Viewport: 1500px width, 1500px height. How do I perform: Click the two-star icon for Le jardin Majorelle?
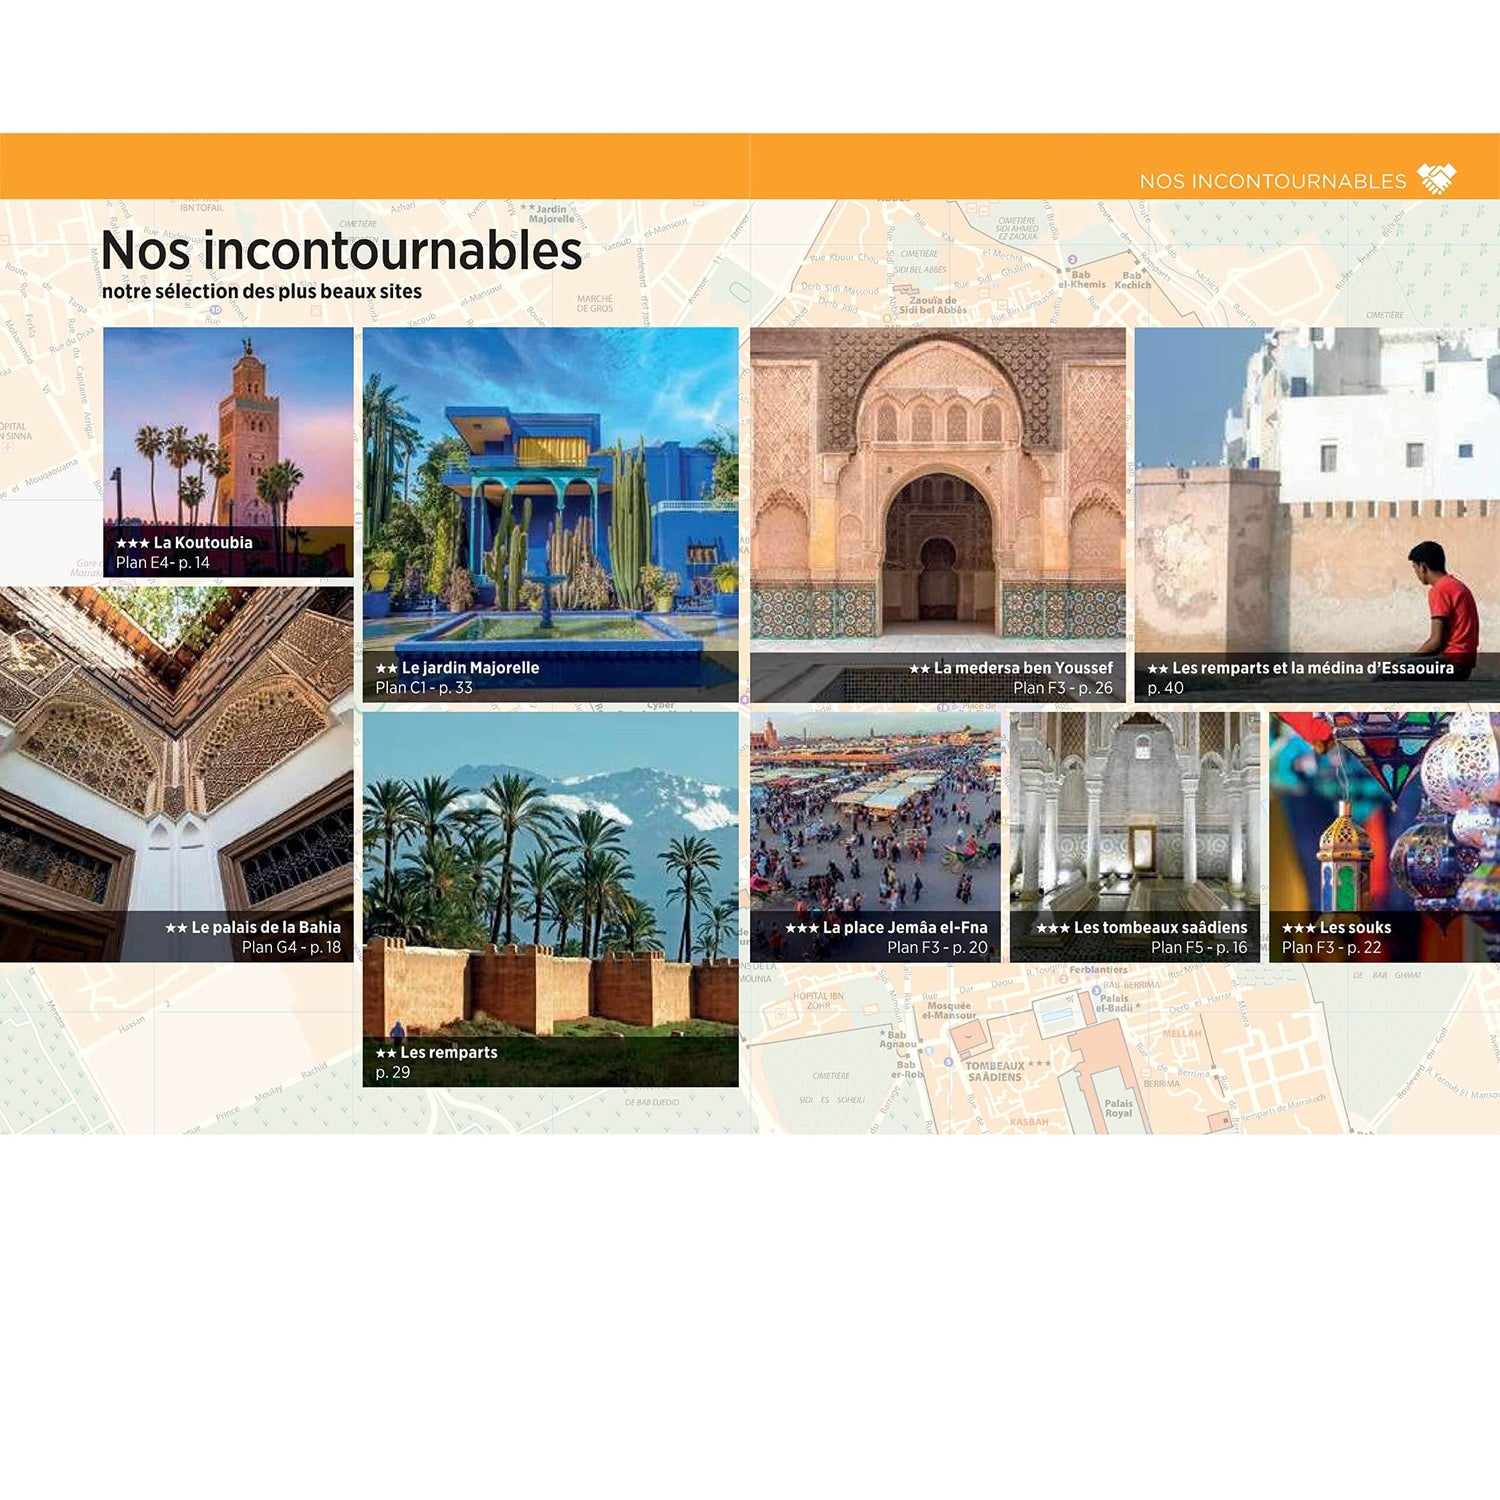pos(385,668)
